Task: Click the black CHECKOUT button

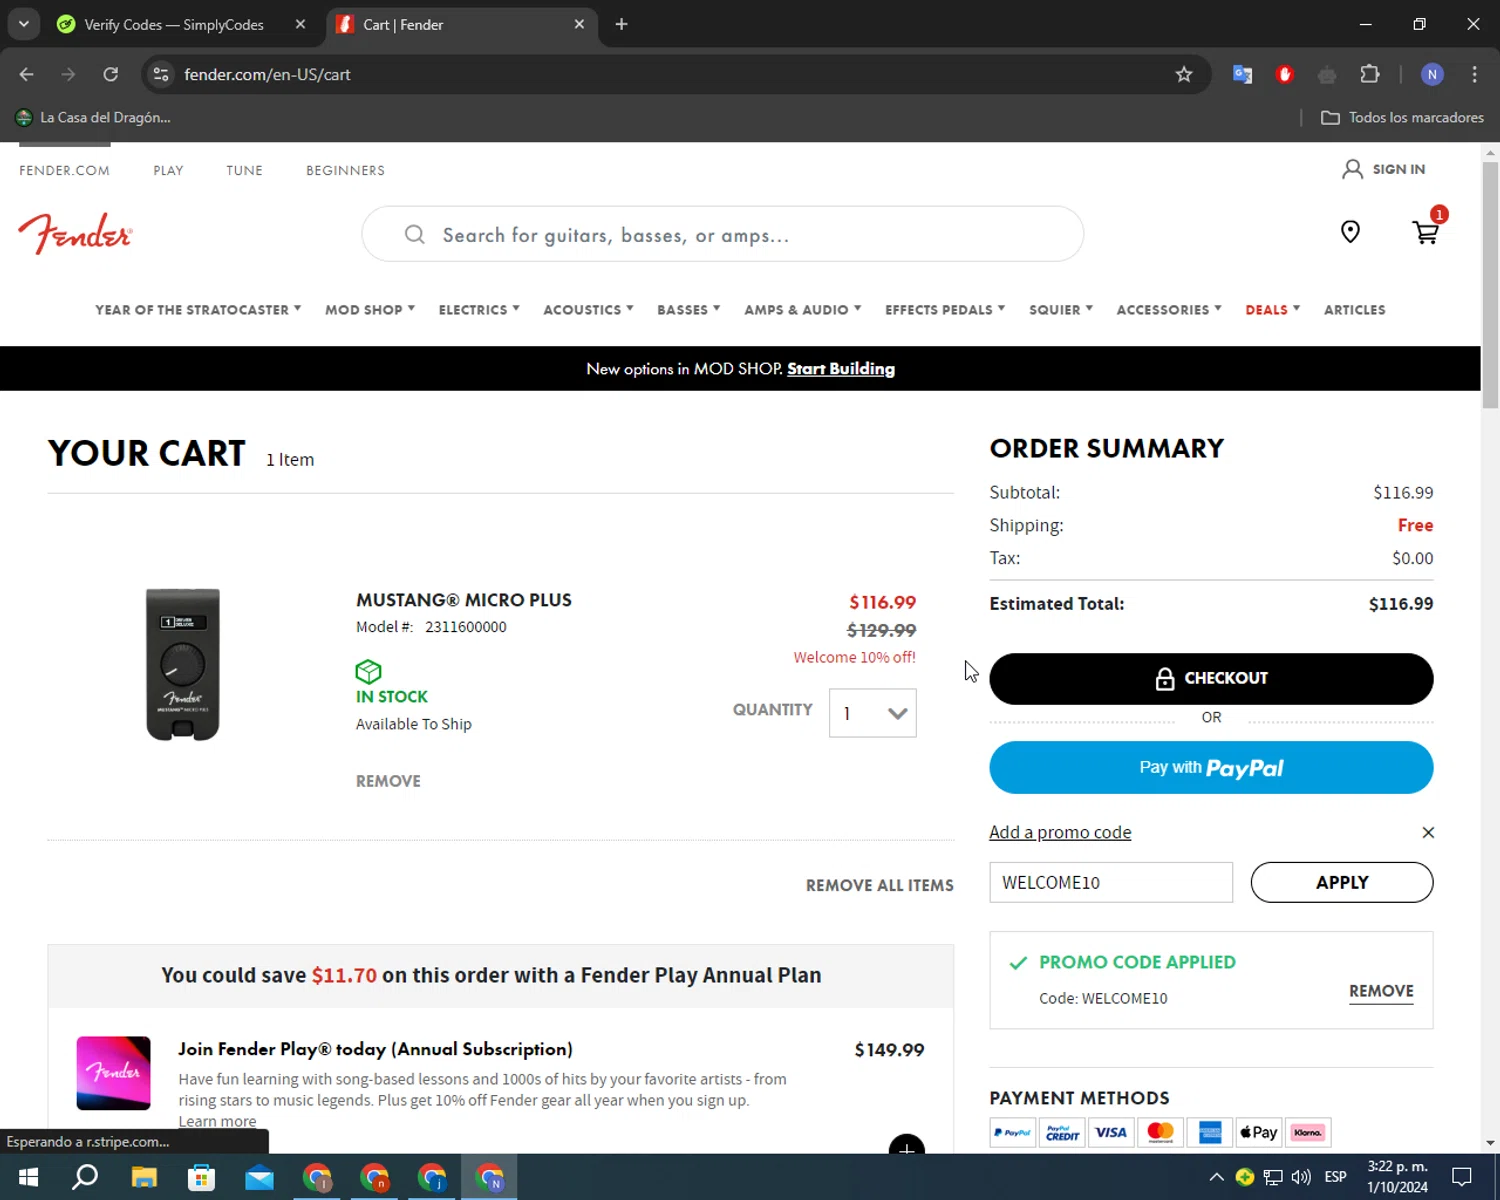Action: click(1211, 679)
